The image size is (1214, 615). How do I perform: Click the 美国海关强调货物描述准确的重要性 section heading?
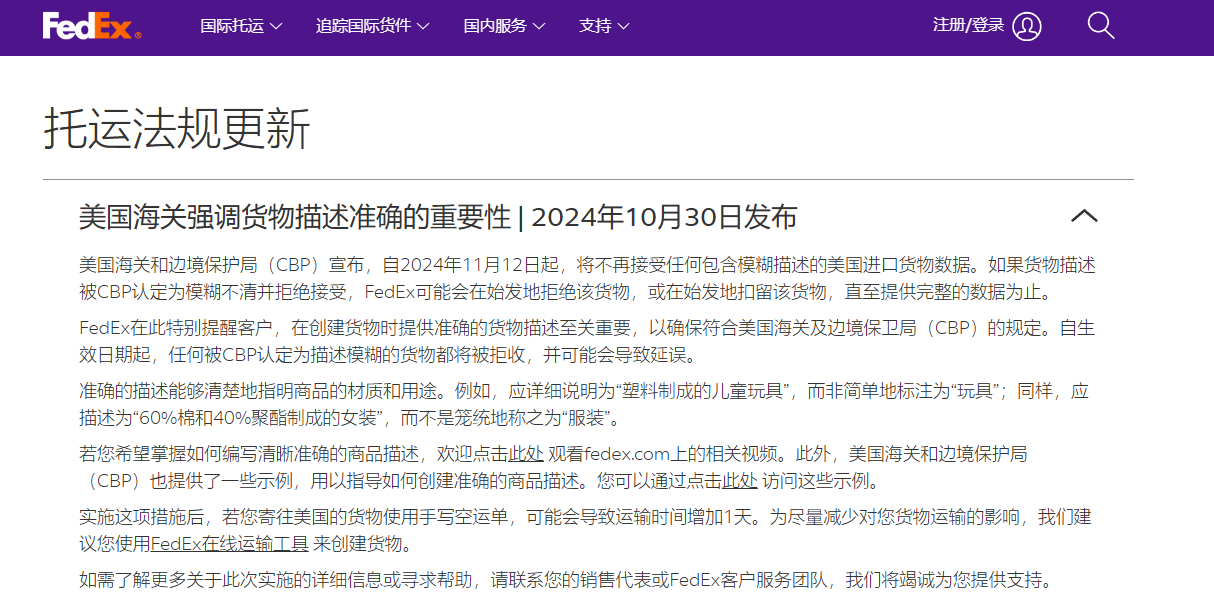click(x=438, y=217)
